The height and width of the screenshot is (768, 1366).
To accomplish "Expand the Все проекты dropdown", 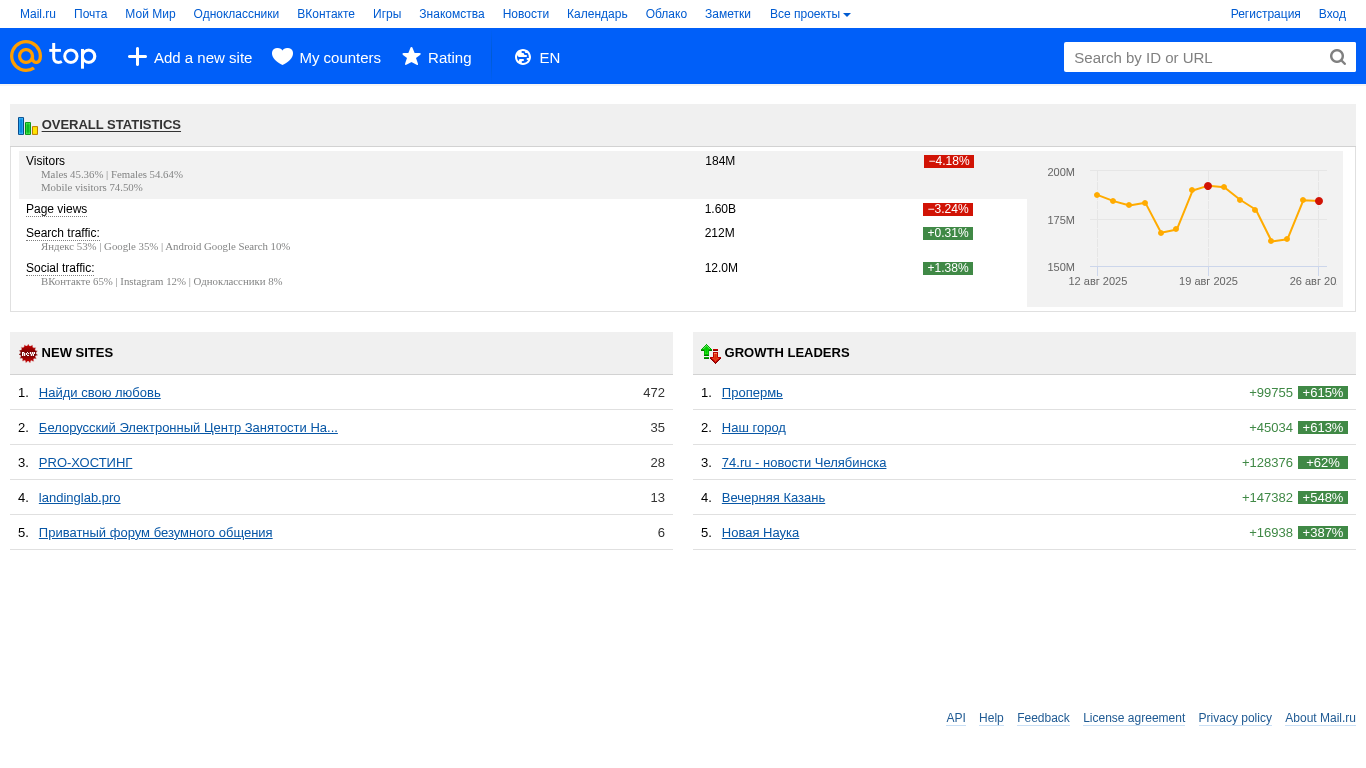I will click(810, 14).
